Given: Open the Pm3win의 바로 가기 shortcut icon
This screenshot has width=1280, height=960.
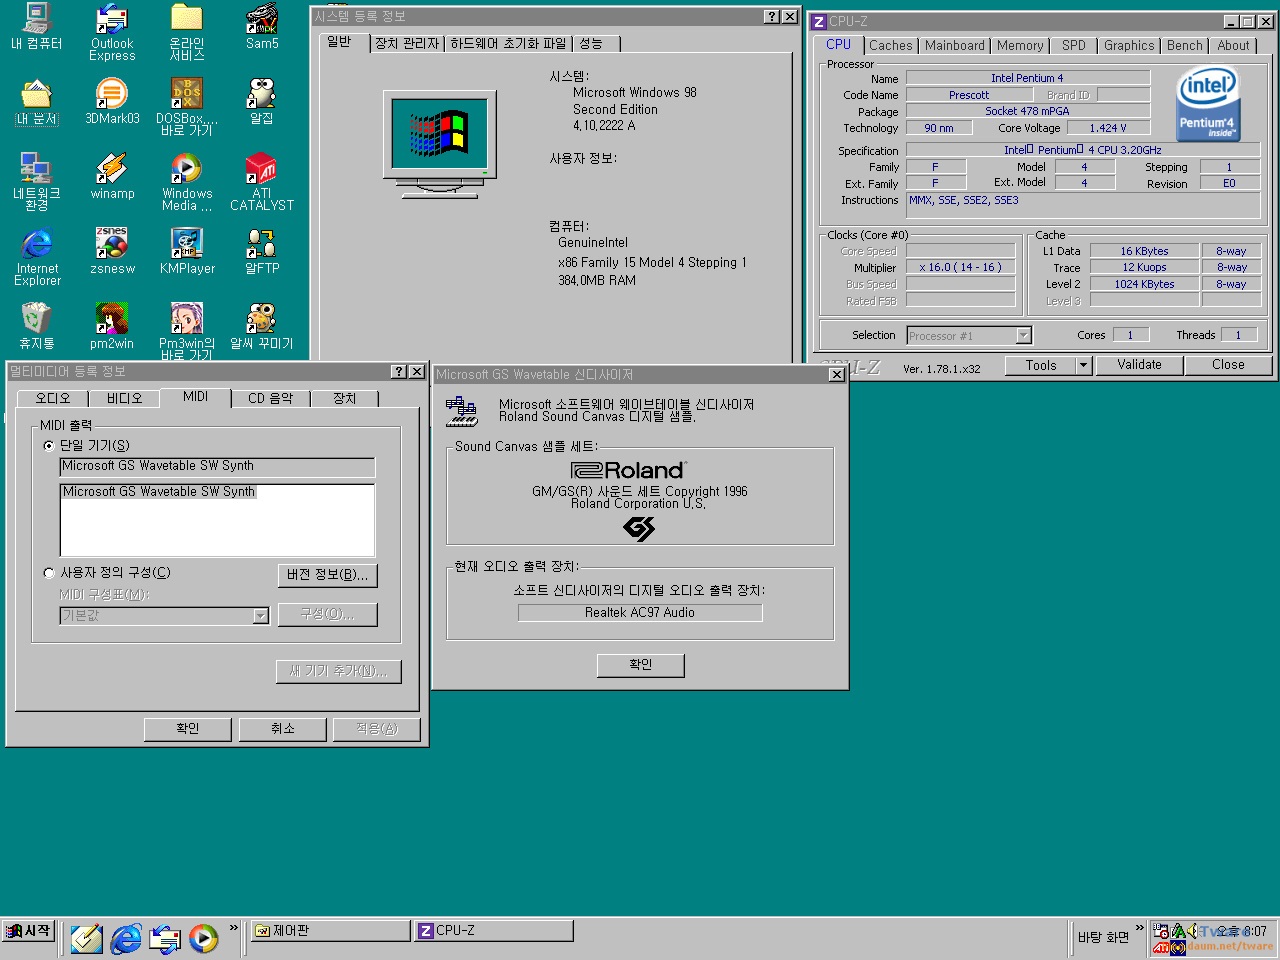Looking at the screenshot, I should (187, 331).
